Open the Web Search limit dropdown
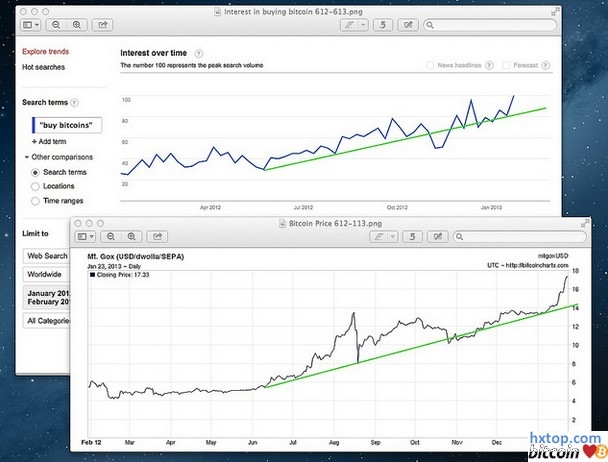Screen dimensions: 608x462 pyautogui.click(x=45, y=256)
